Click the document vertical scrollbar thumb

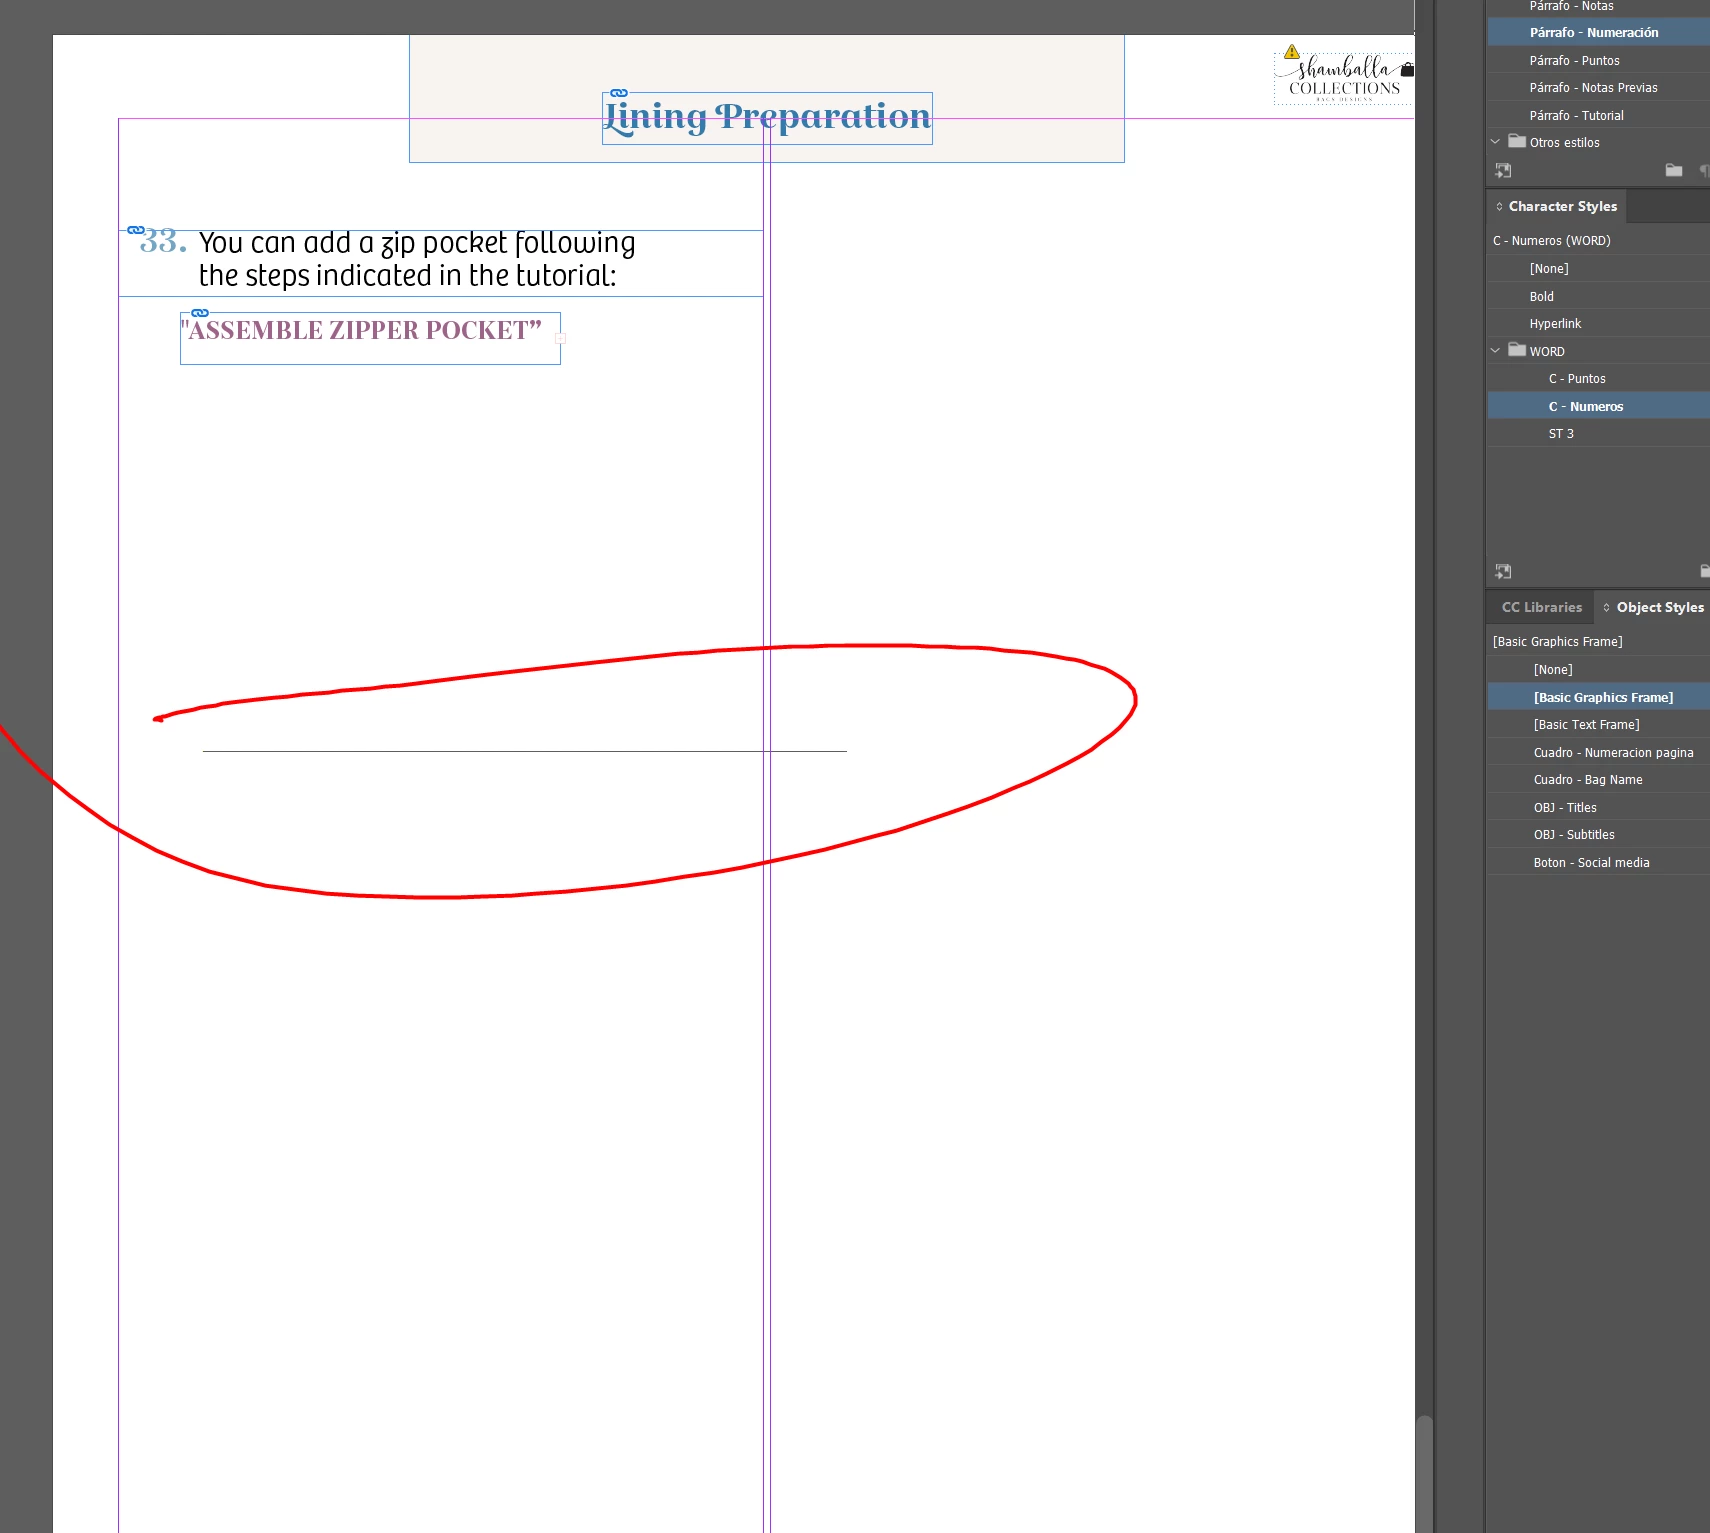(1424, 1474)
